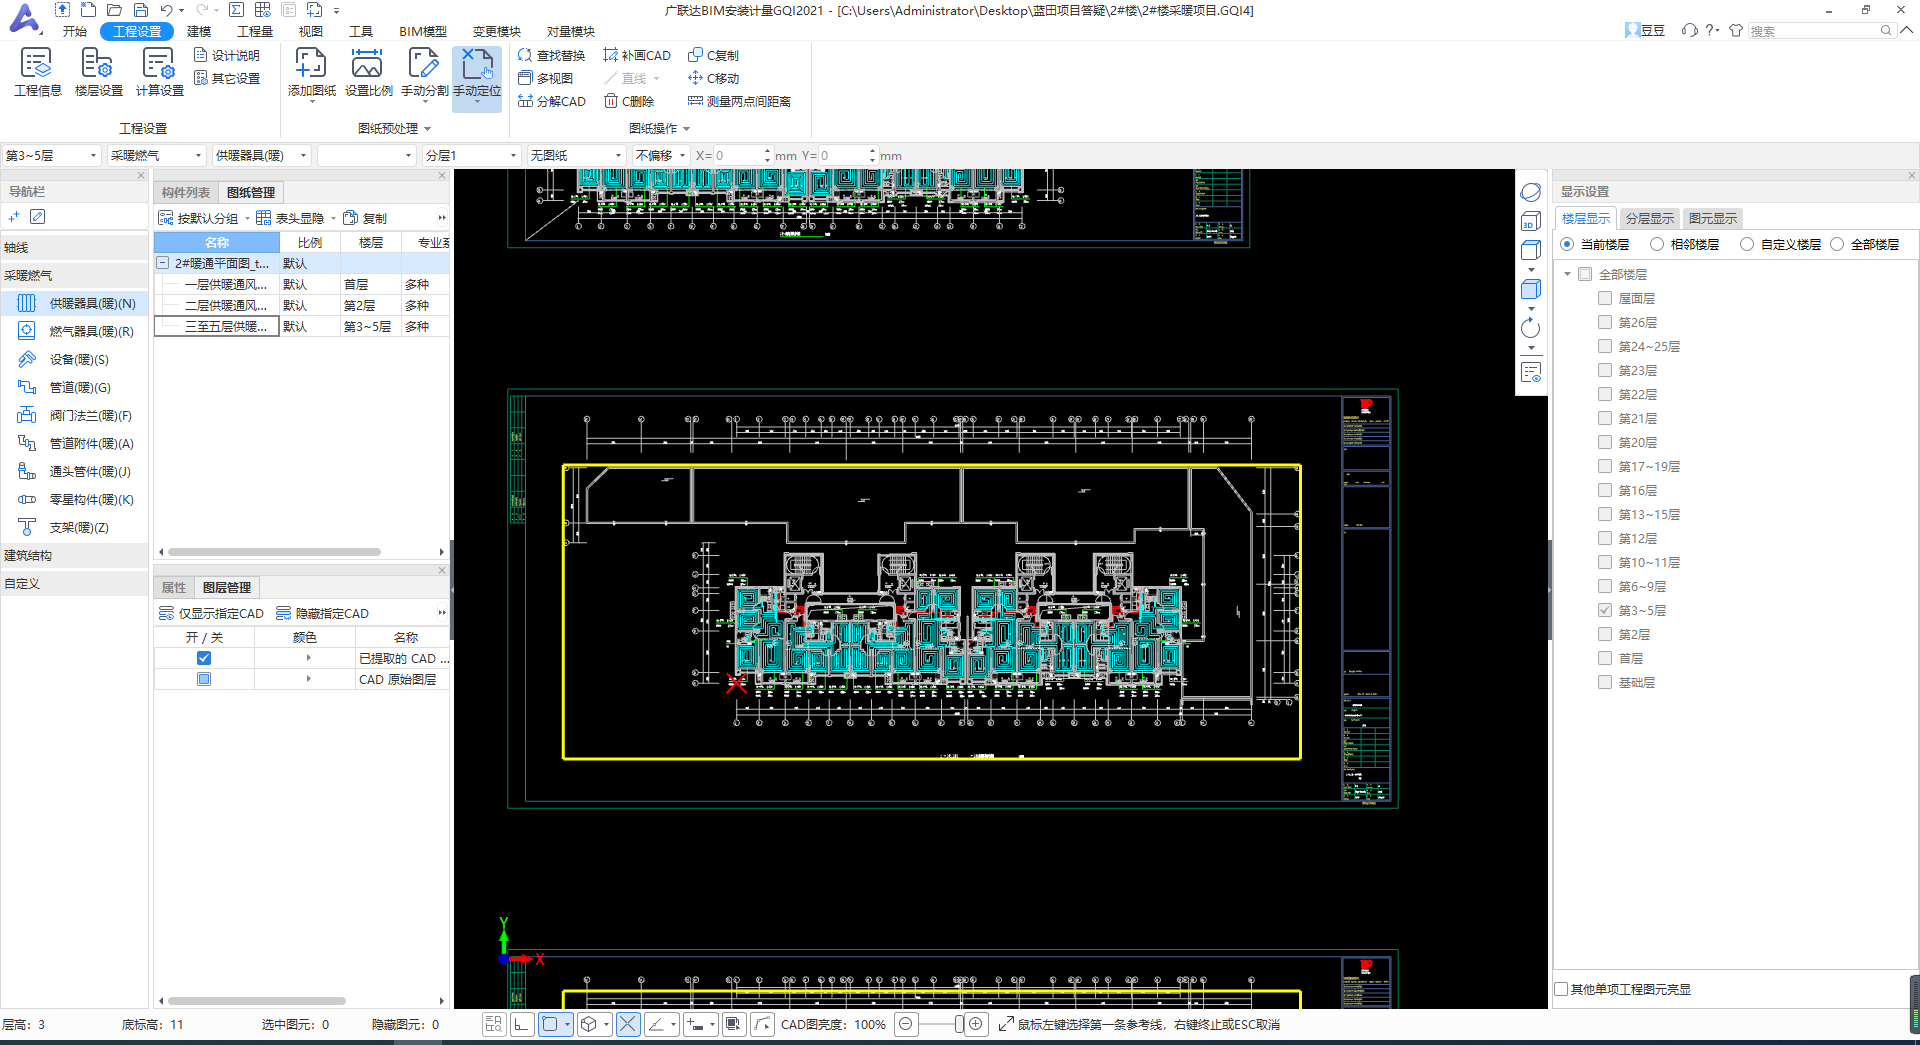The width and height of the screenshot is (1920, 1045).
Task: Select 管道(暖)(G) component type
Action: coord(75,387)
